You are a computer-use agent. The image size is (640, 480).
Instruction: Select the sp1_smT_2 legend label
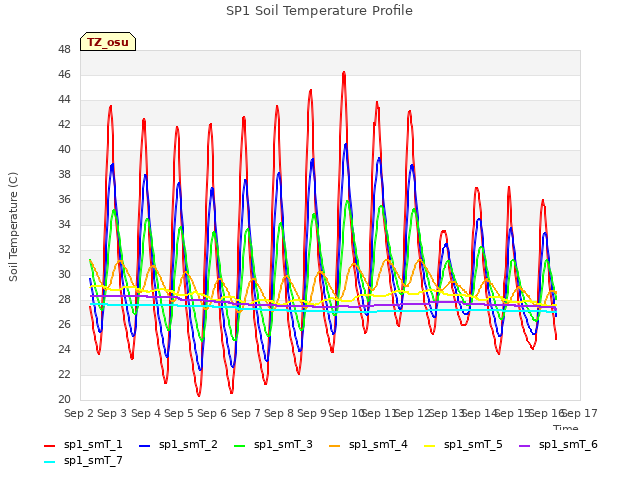click(188, 444)
